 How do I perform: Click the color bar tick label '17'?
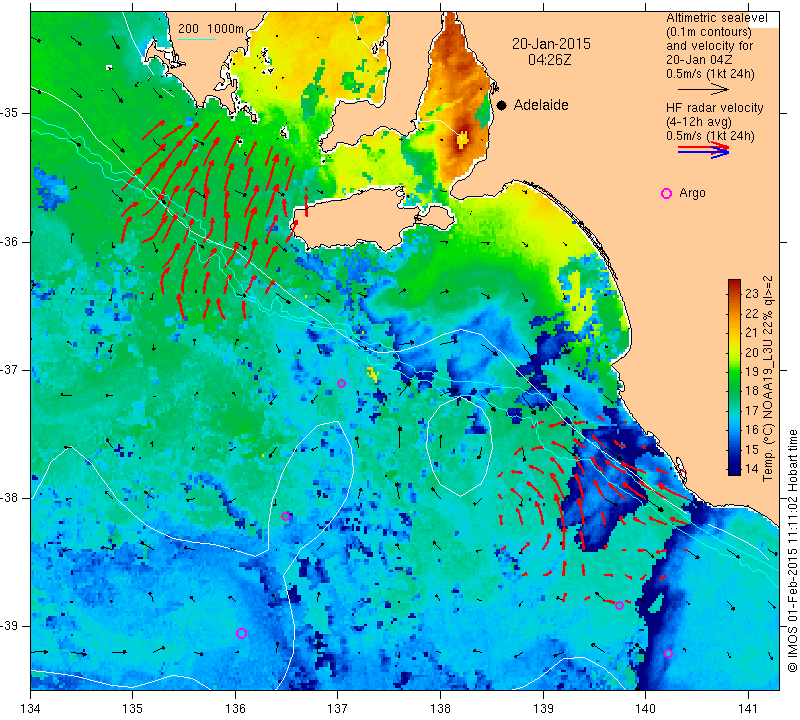click(x=752, y=410)
